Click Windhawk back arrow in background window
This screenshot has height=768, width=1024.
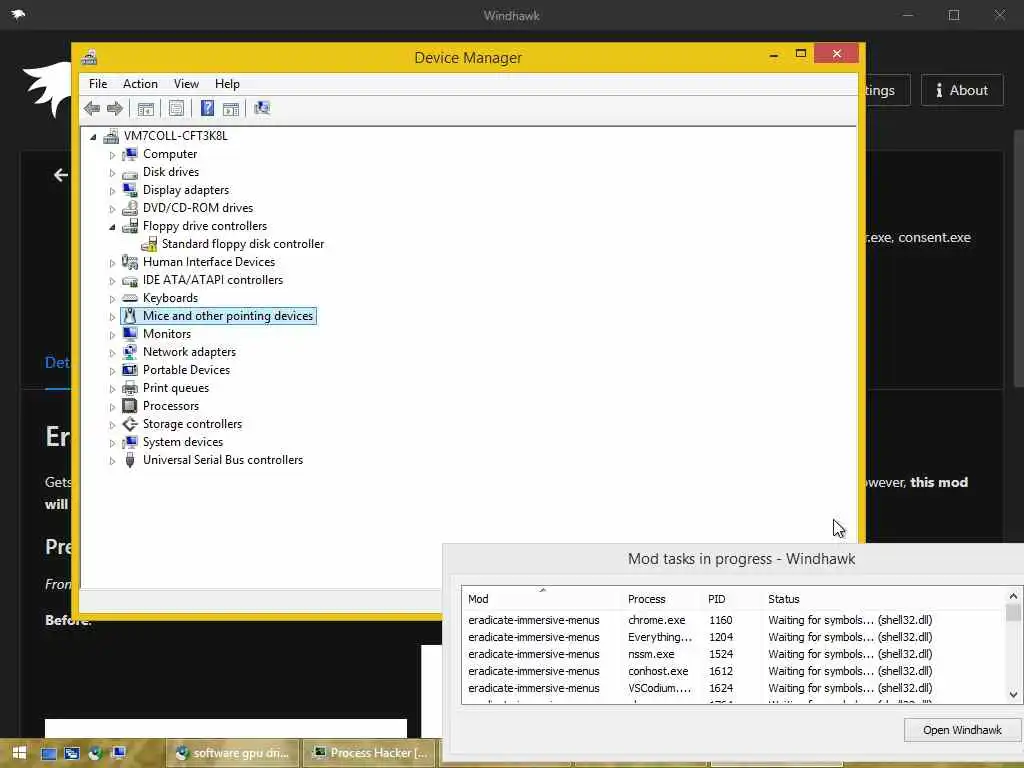coord(61,175)
